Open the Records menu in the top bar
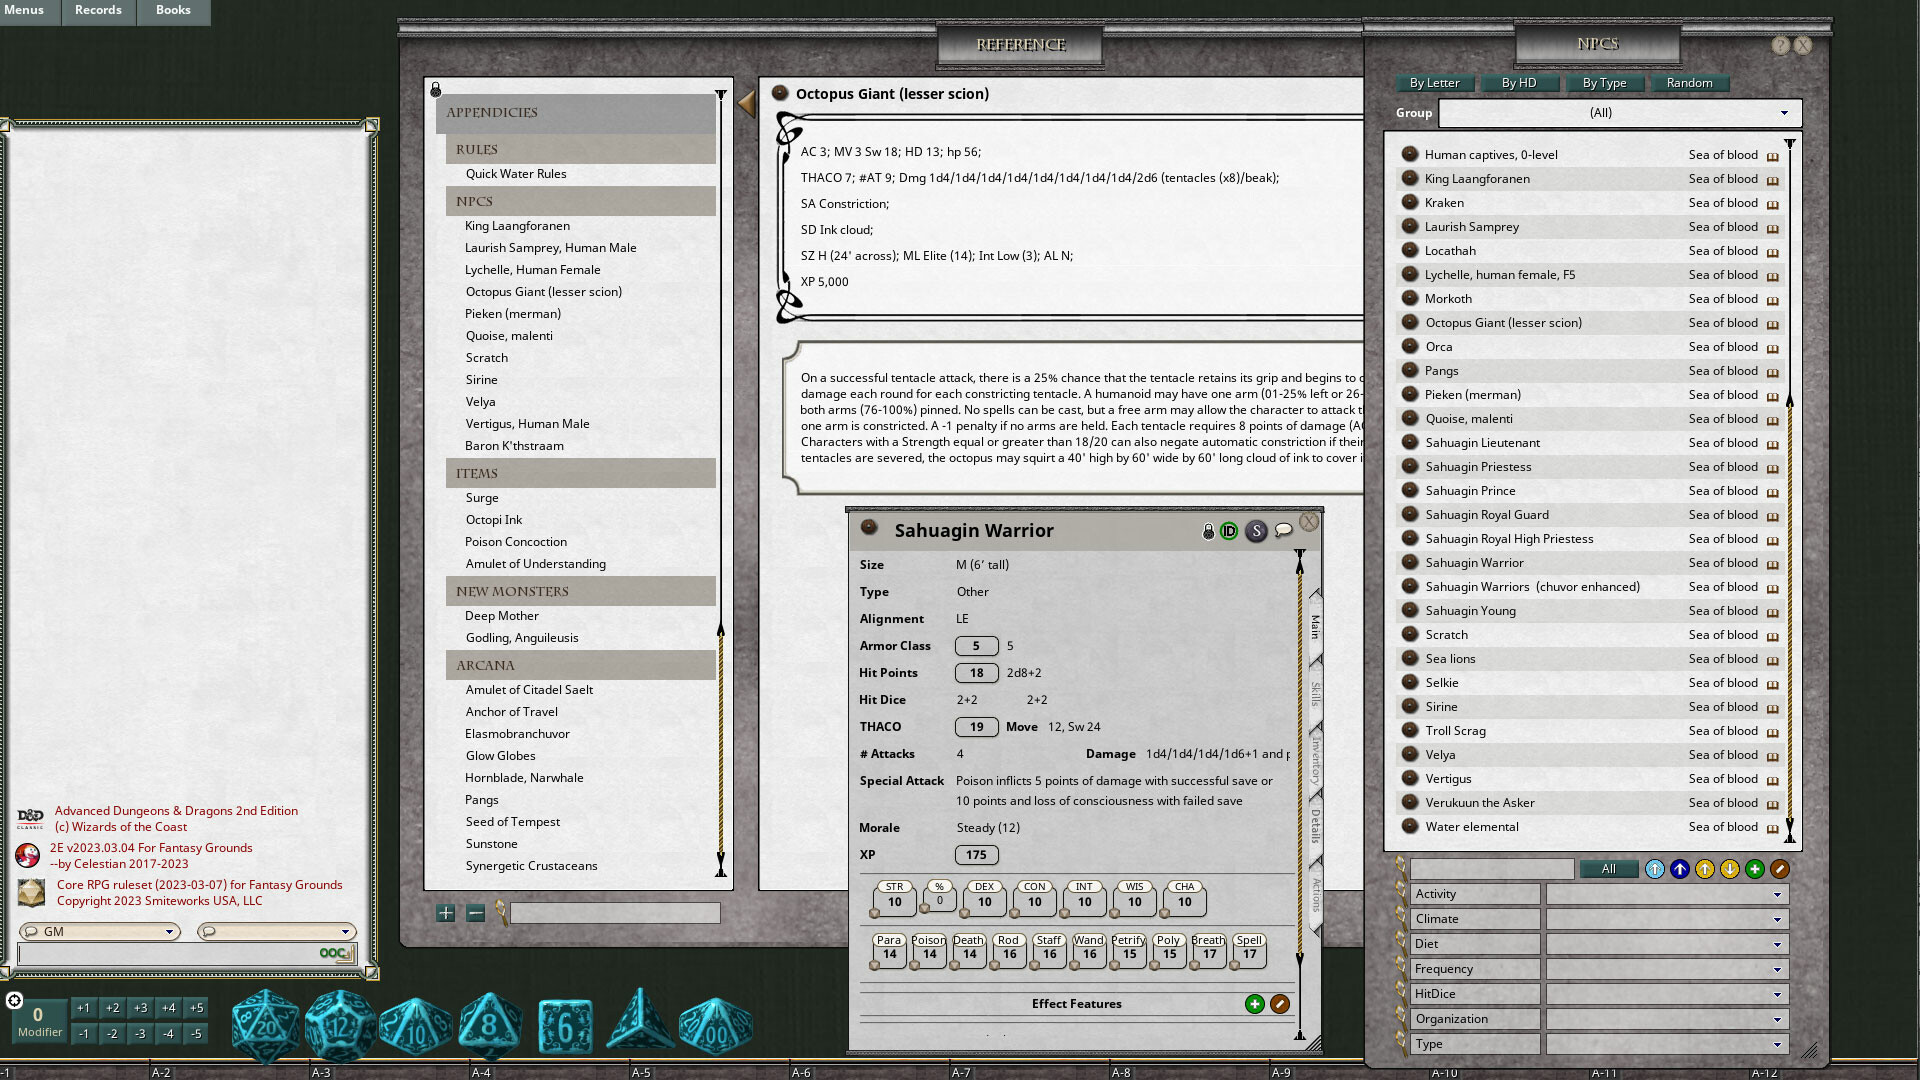This screenshot has height=1080, width=1920. (97, 10)
